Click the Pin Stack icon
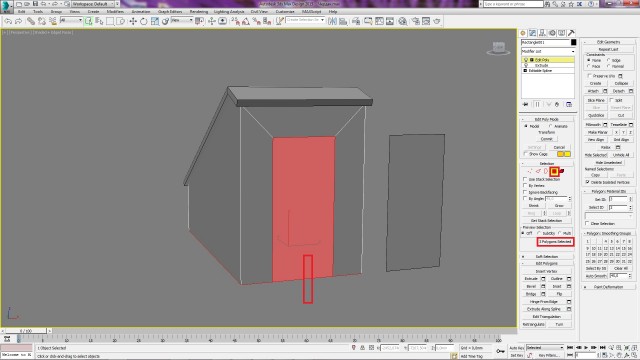 pos(525,104)
